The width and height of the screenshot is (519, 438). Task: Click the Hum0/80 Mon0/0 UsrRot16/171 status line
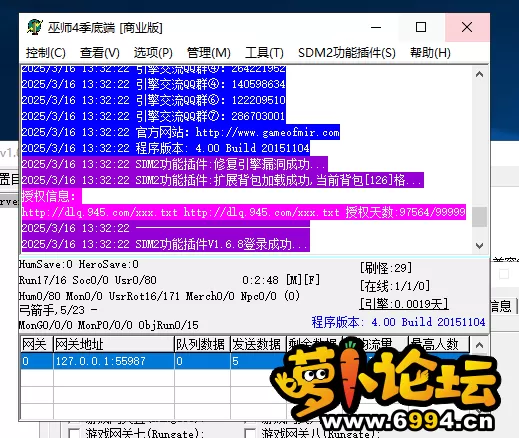point(159,296)
